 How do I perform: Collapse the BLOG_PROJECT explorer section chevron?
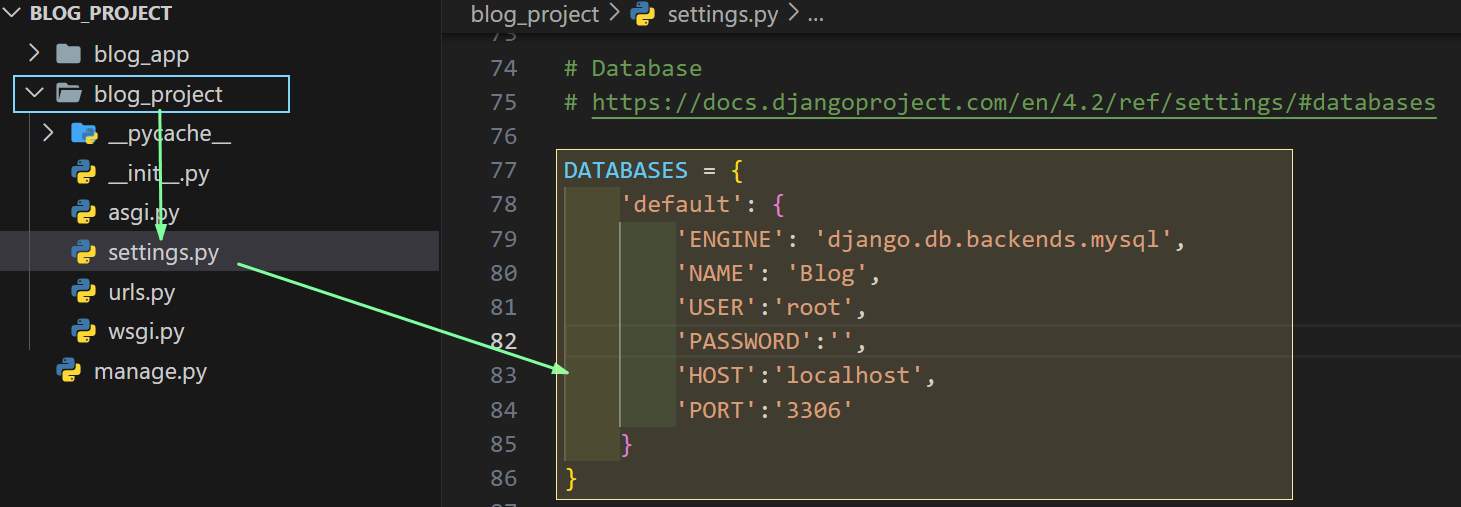pos(13,14)
